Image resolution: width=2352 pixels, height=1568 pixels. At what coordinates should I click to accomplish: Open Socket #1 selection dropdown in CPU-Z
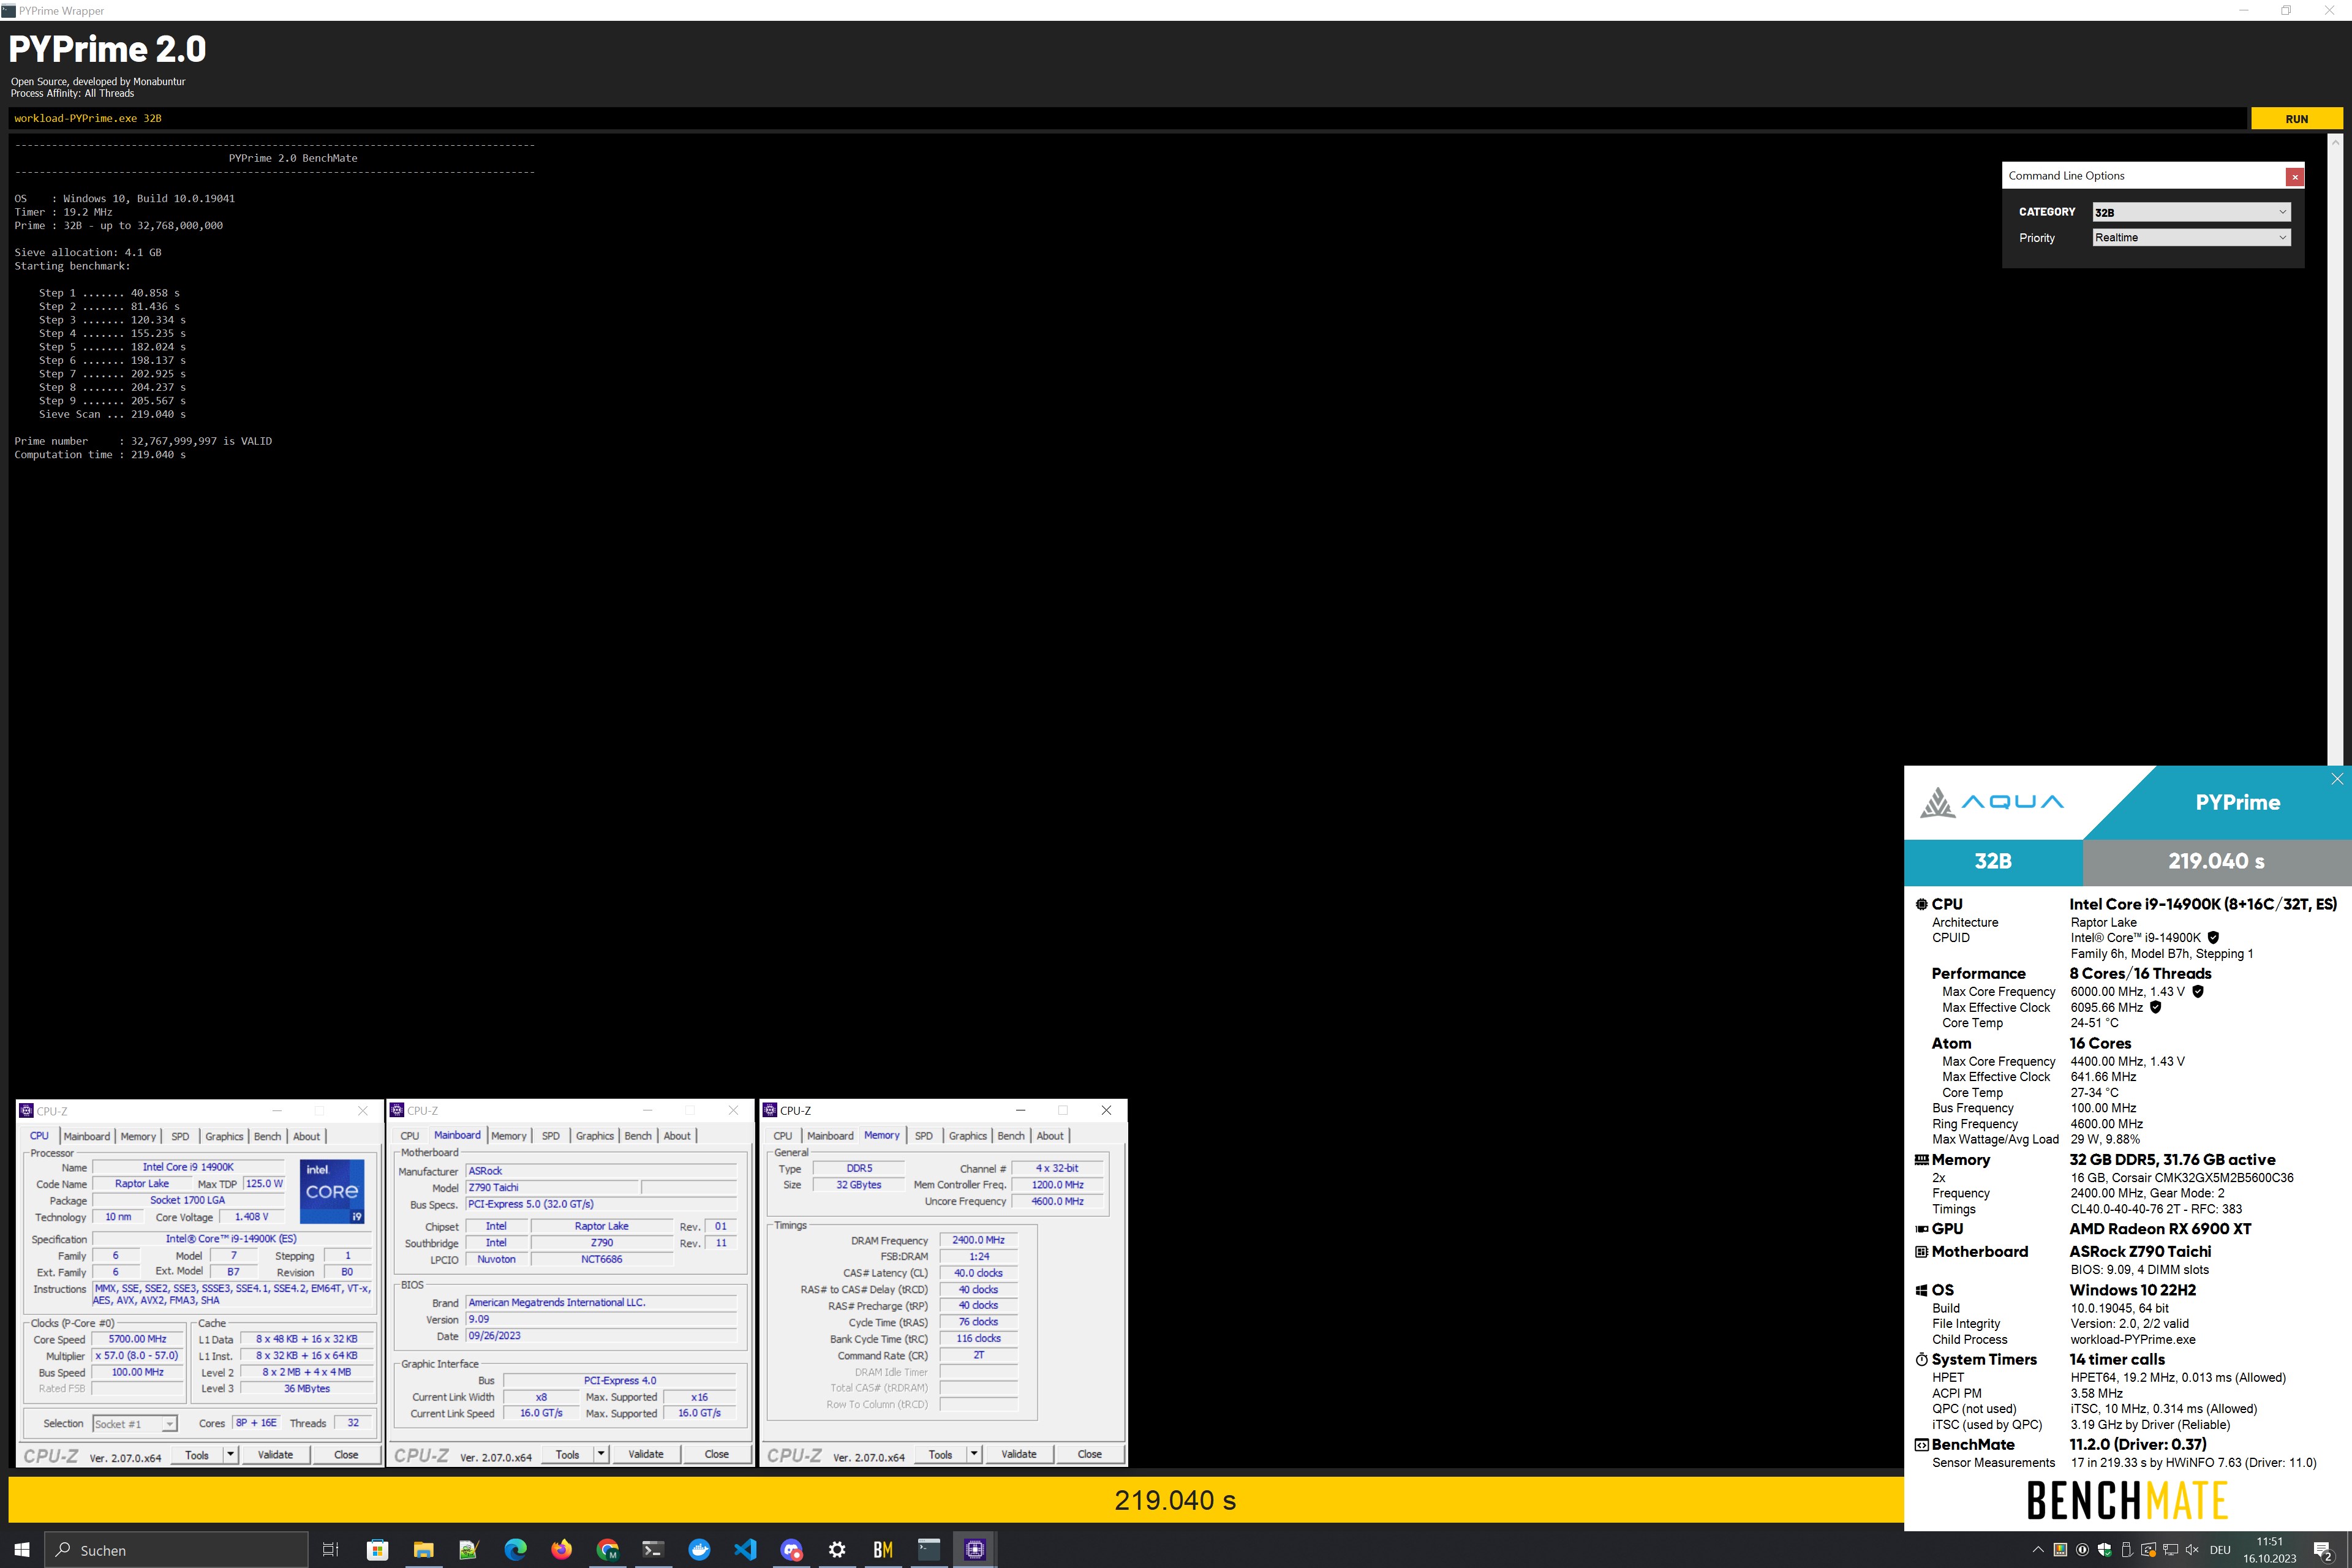click(134, 1424)
